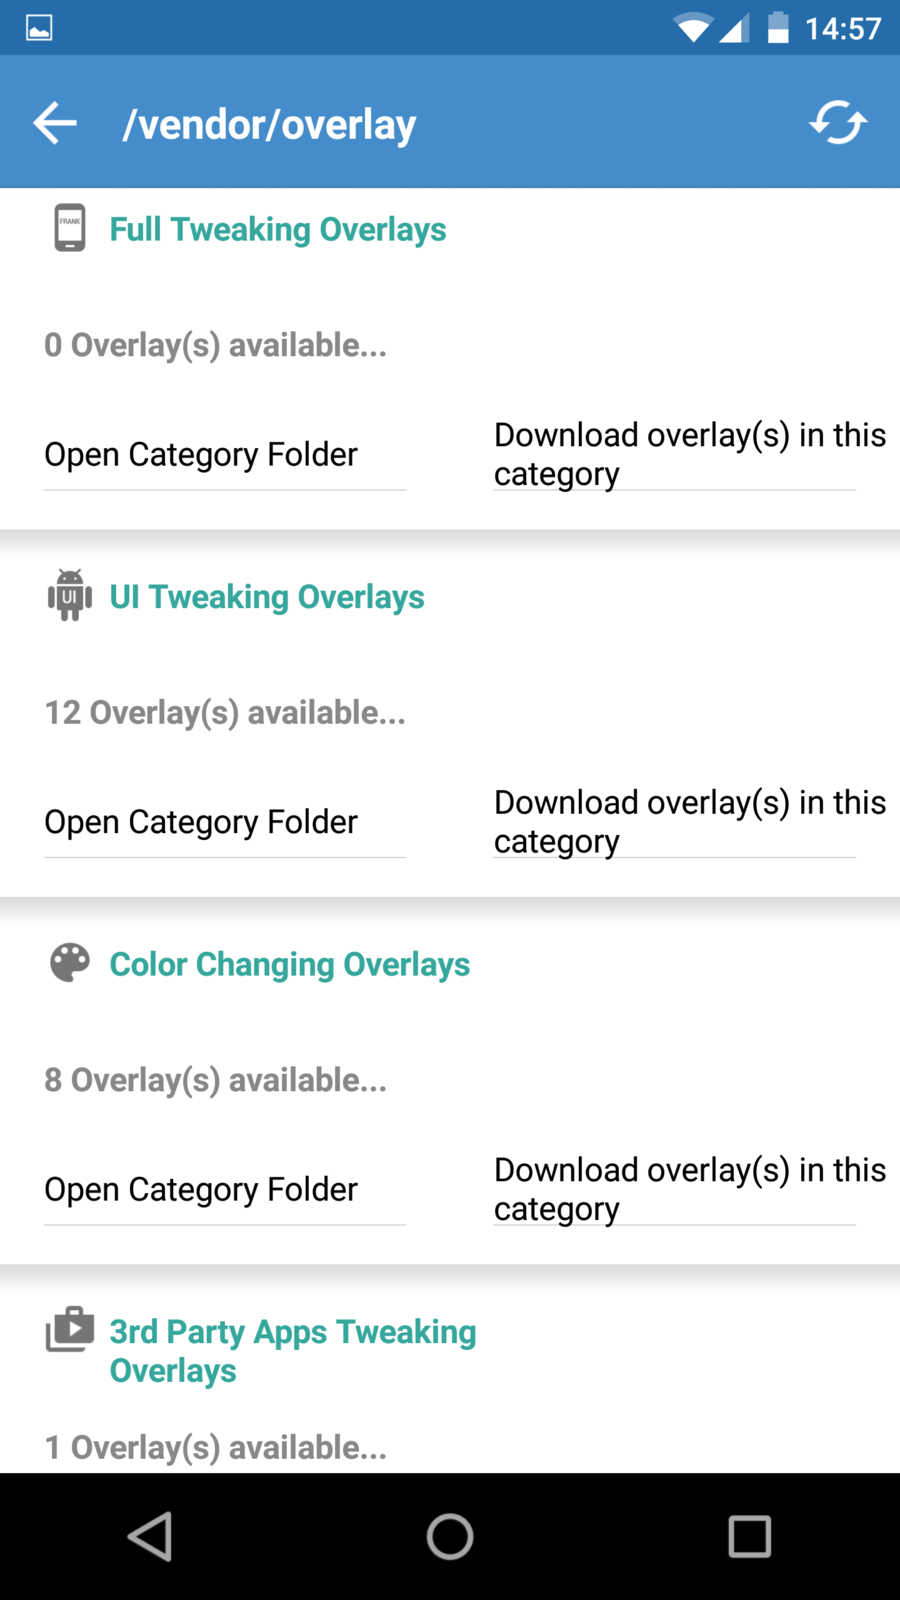Open Category Folder for Full Tweaking Overlays
The image size is (900, 1600).
[201, 455]
